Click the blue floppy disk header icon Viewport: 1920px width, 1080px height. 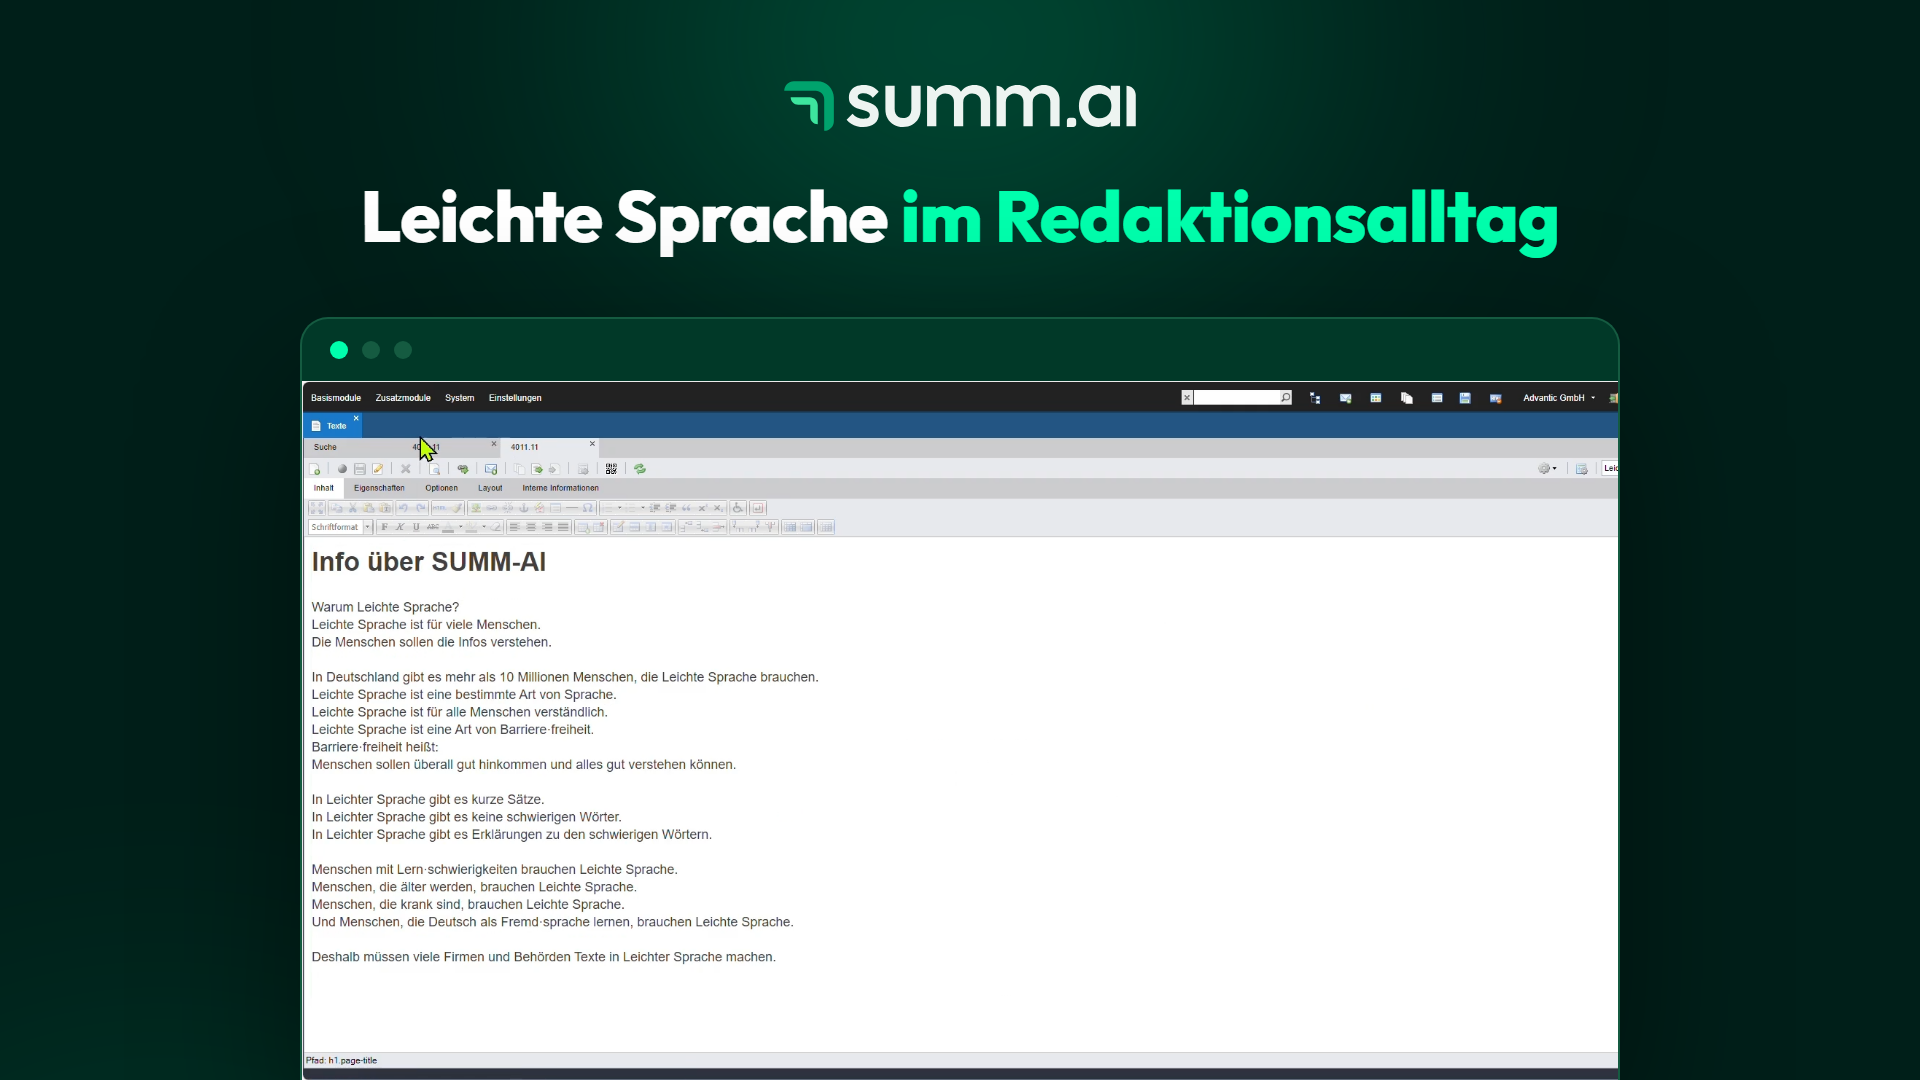(x=1465, y=398)
